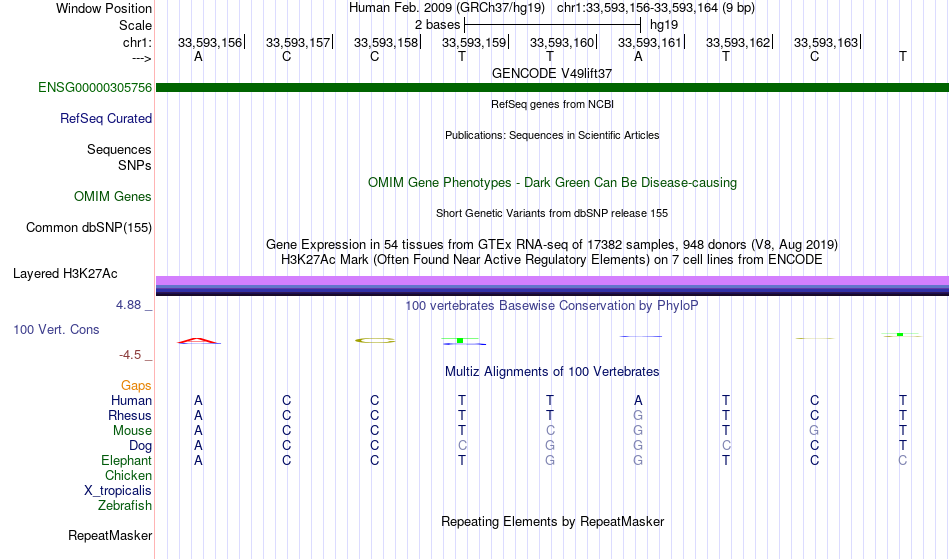Click the chr1: ruler label
The image size is (950, 559).
coord(137,42)
